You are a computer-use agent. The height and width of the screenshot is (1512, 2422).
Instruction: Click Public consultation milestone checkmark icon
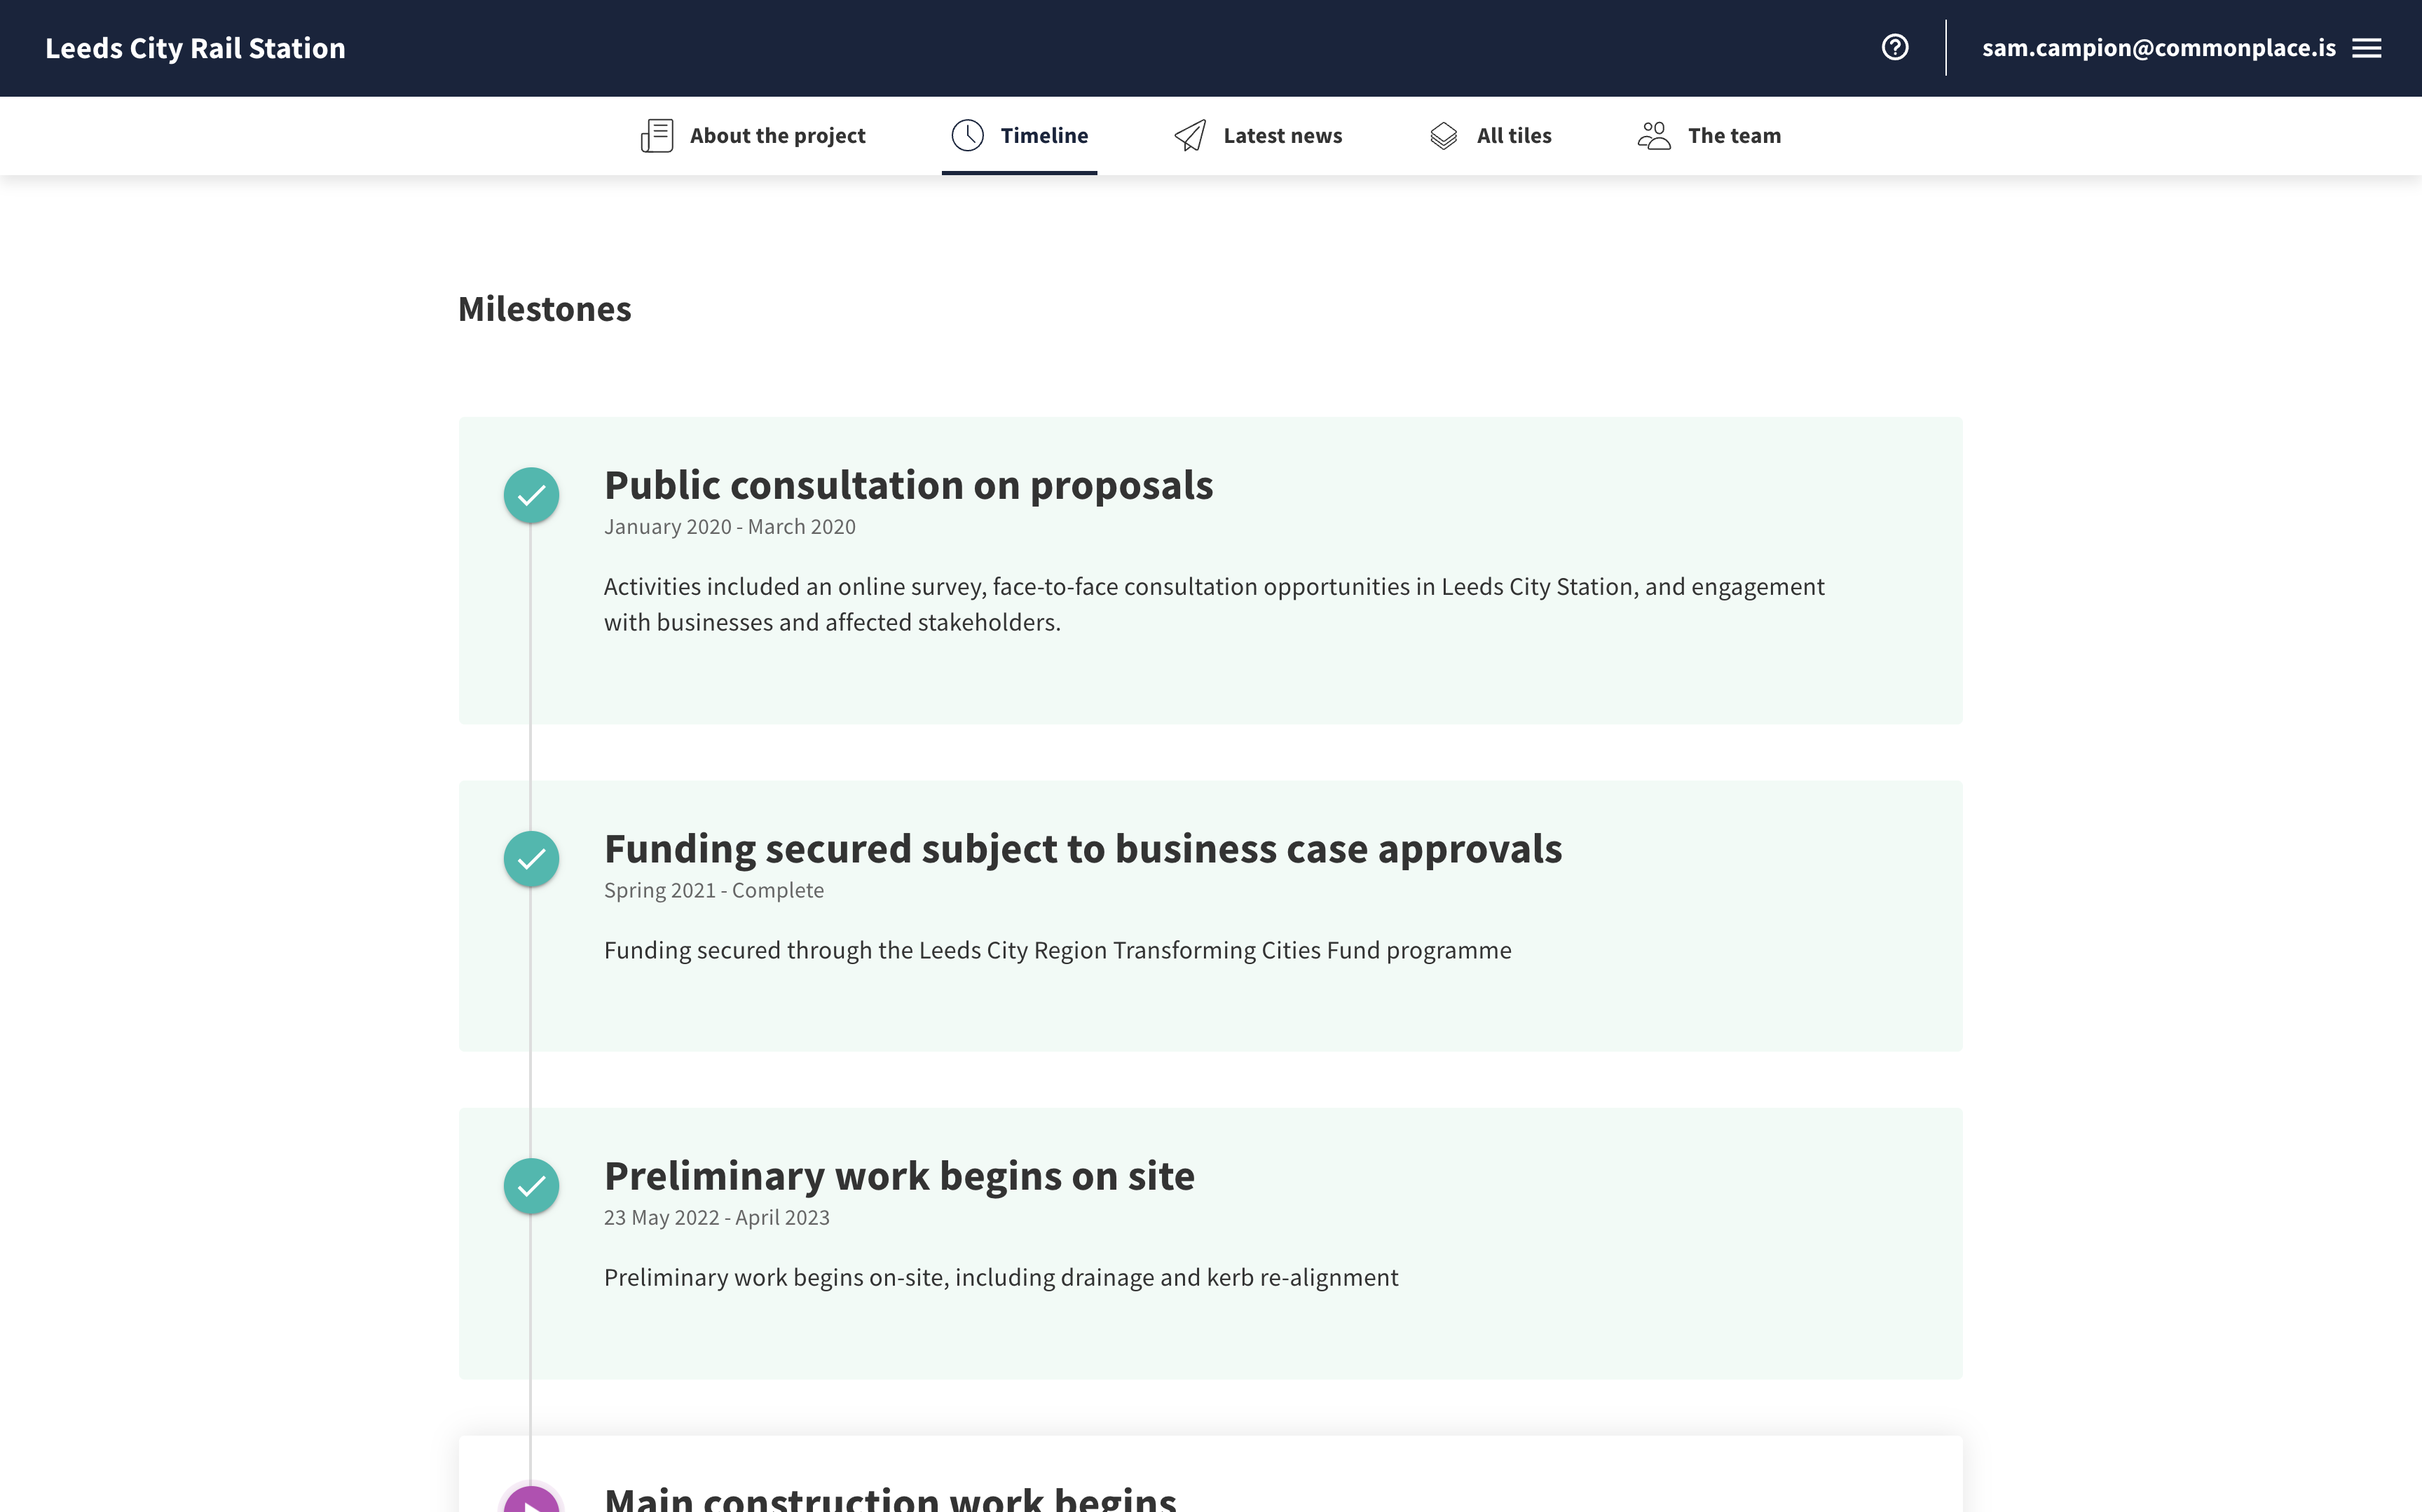531,495
